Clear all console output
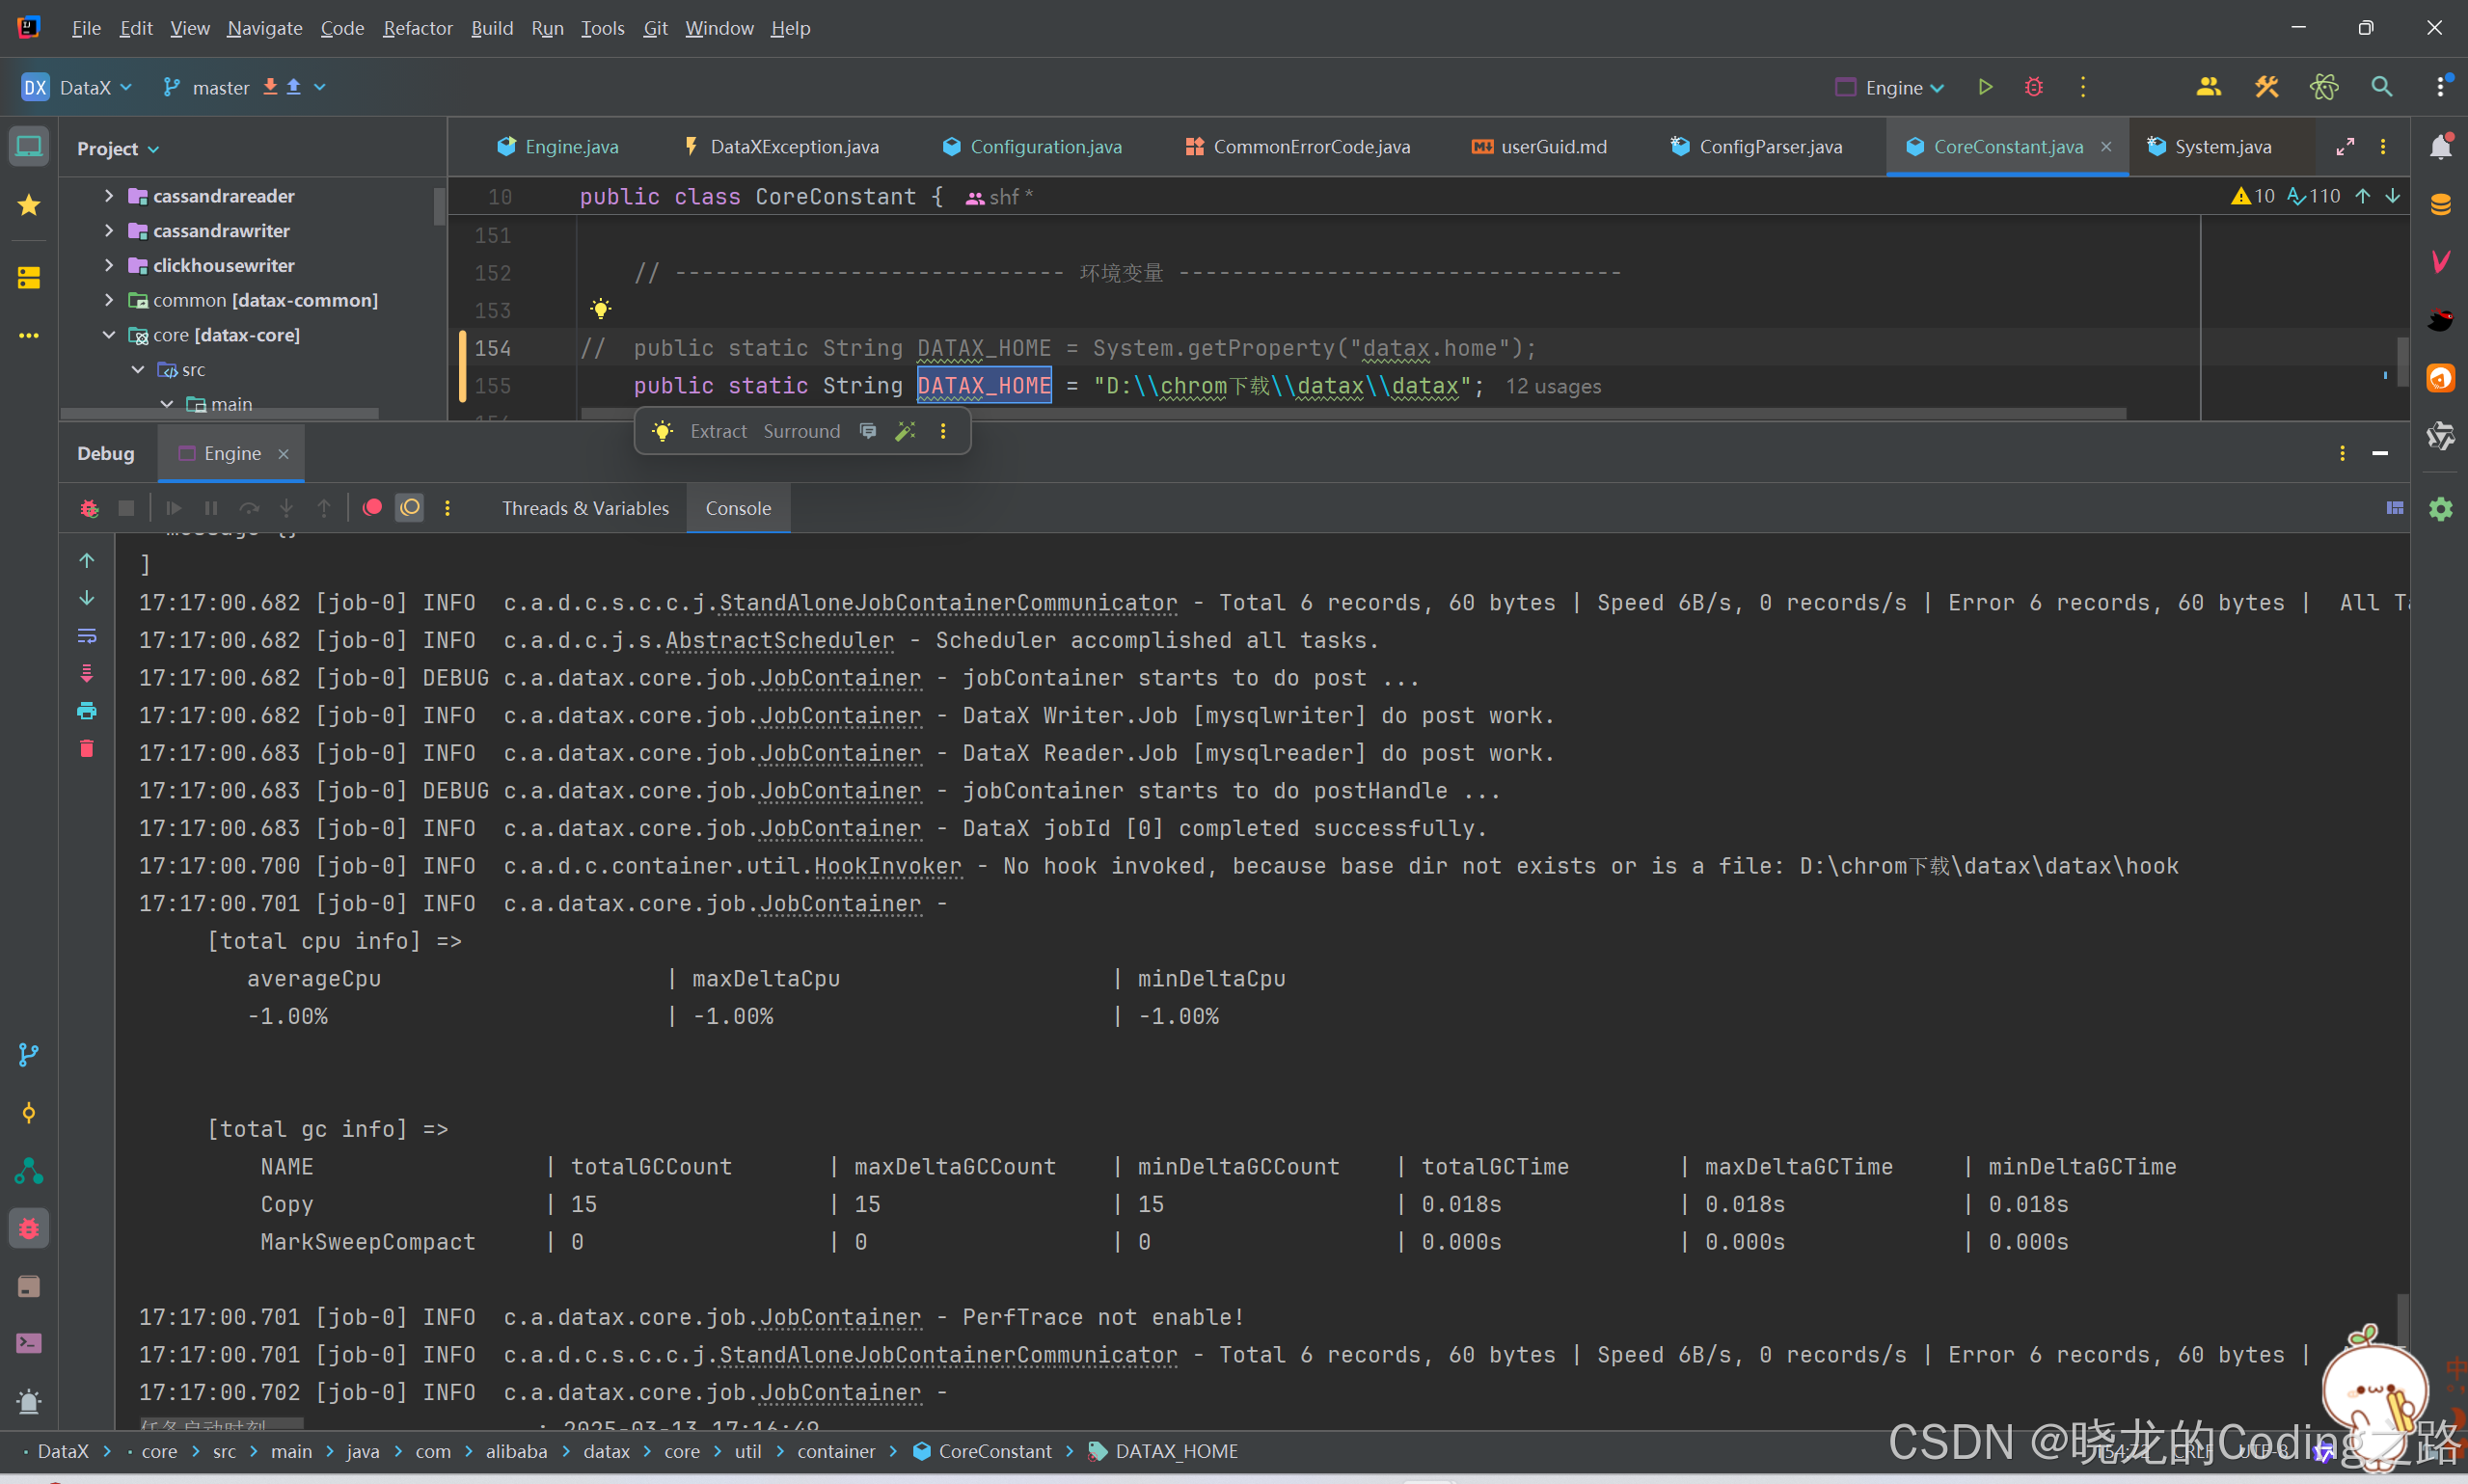The width and height of the screenshot is (2468, 1484). [87, 748]
